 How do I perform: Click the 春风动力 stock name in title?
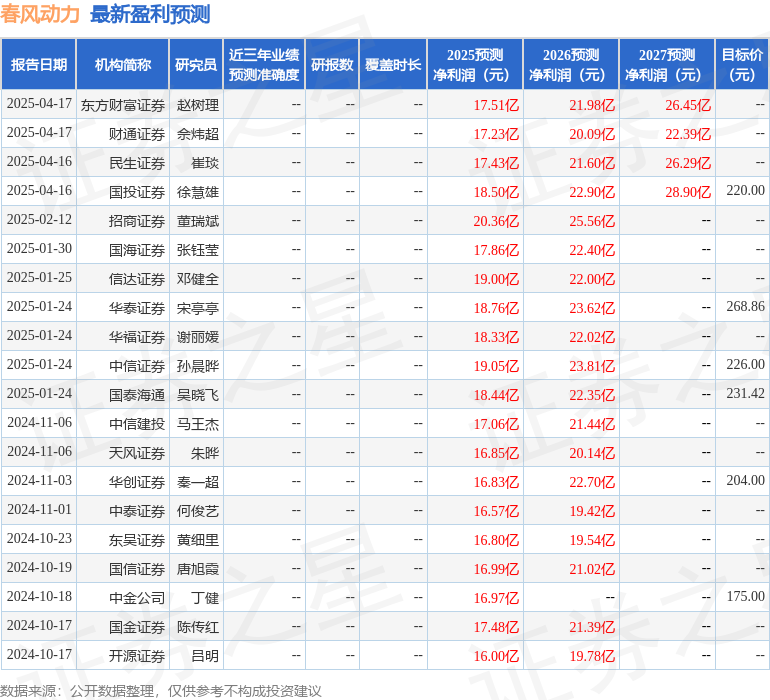pyautogui.click(x=41, y=14)
